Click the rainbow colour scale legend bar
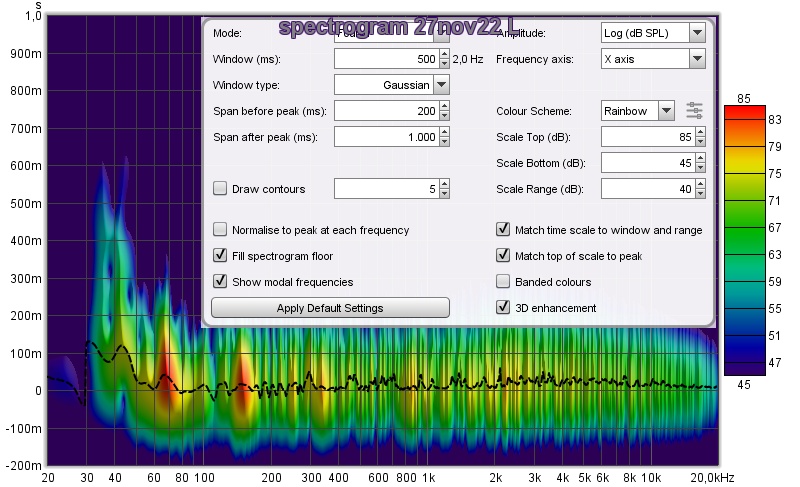800x487 pixels. [744, 240]
